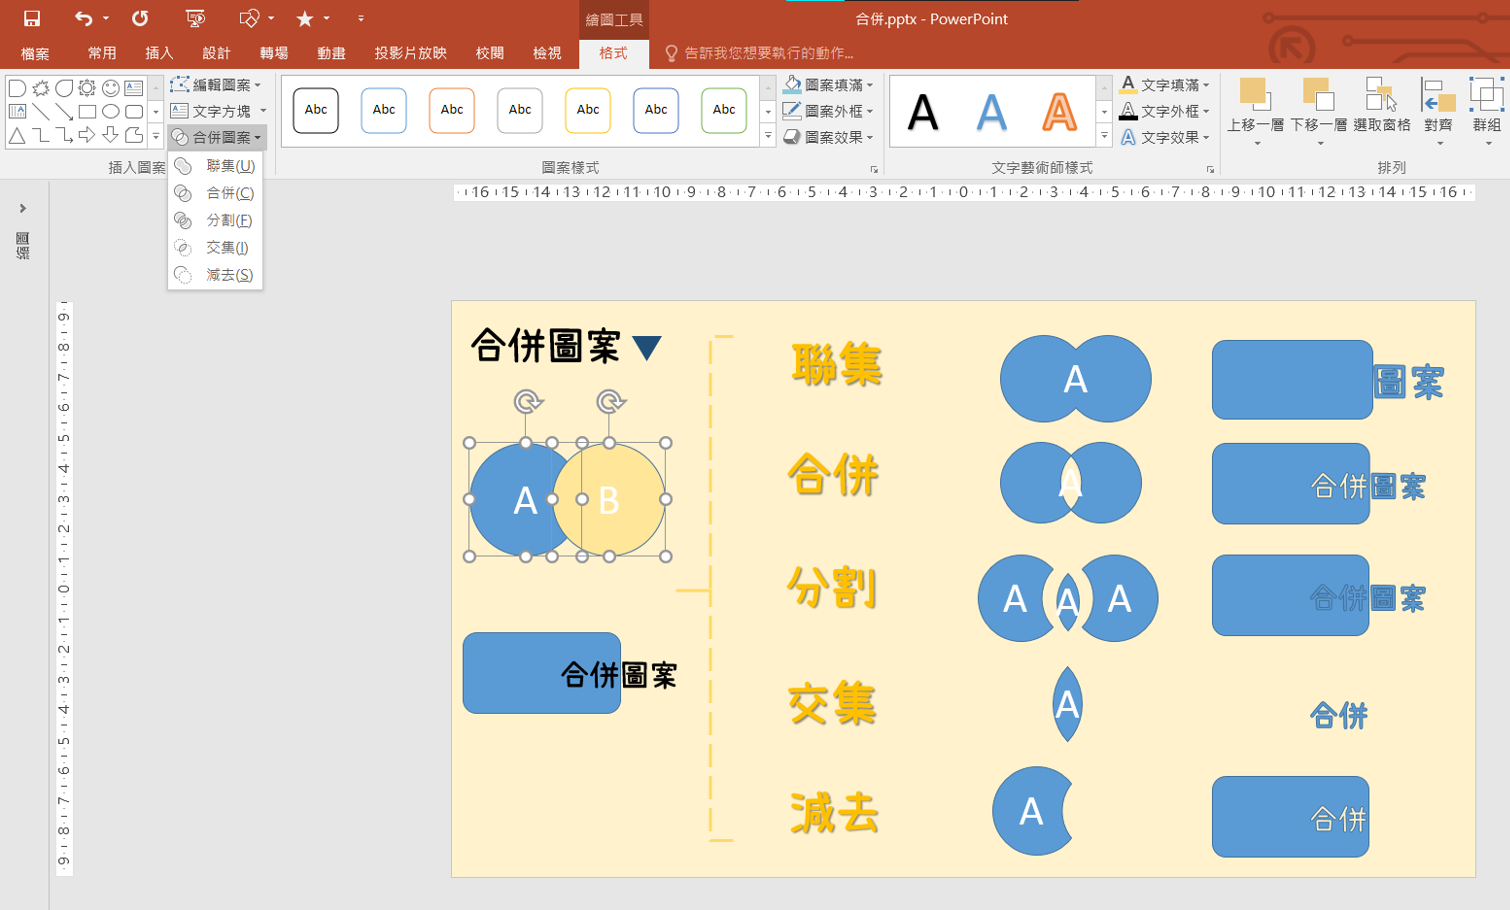Click the 下移一層 button

point(1318,112)
